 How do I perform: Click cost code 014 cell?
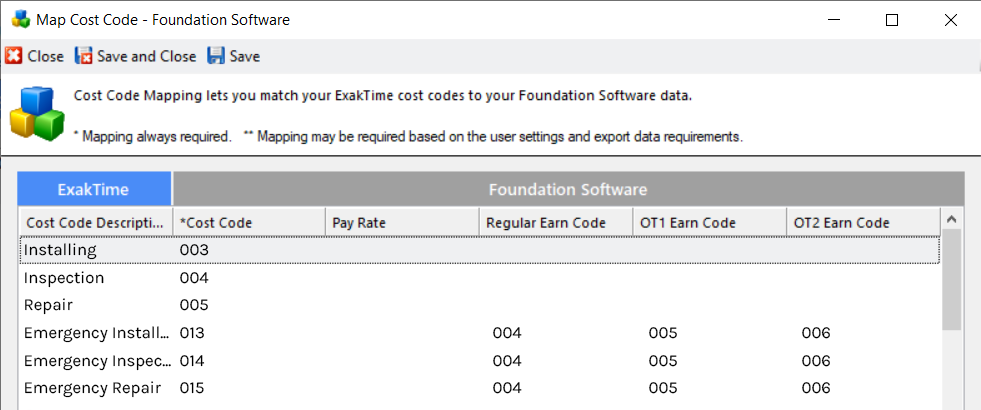pos(192,361)
